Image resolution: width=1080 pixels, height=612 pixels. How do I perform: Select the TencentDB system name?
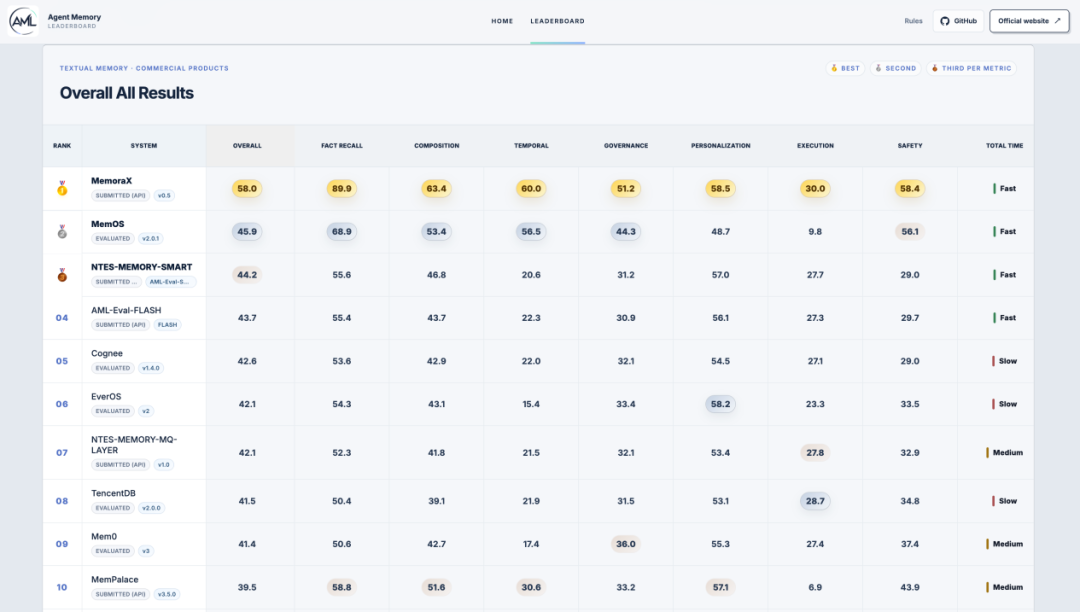coord(113,494)
